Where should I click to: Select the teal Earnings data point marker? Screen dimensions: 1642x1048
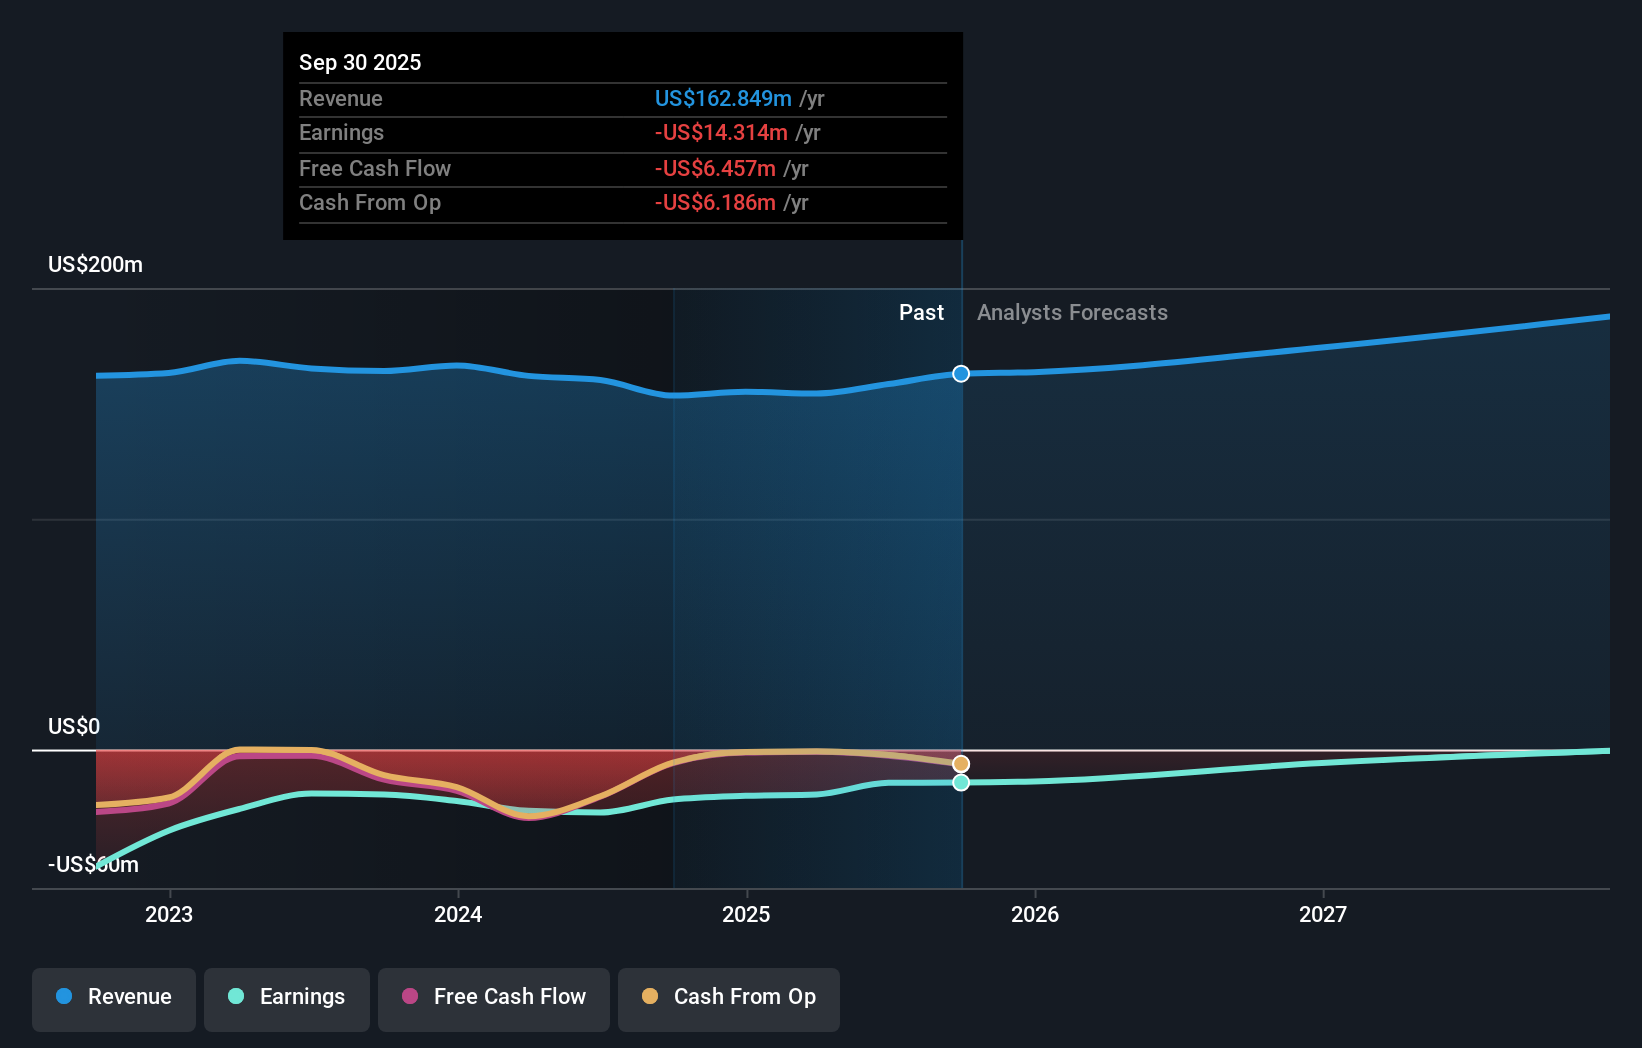point(961,783)
